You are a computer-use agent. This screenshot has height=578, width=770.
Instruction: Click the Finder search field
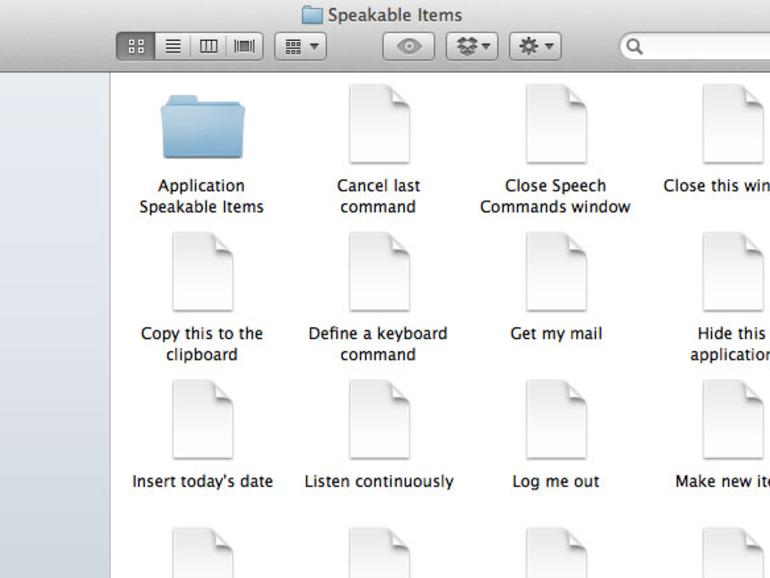(695, 47)
